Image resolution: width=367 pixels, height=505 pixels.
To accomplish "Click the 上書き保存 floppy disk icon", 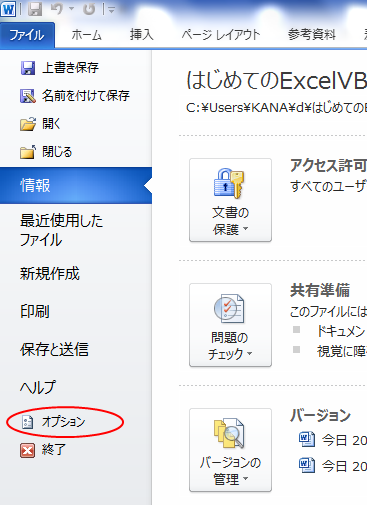I will click(x=28, y=68).
